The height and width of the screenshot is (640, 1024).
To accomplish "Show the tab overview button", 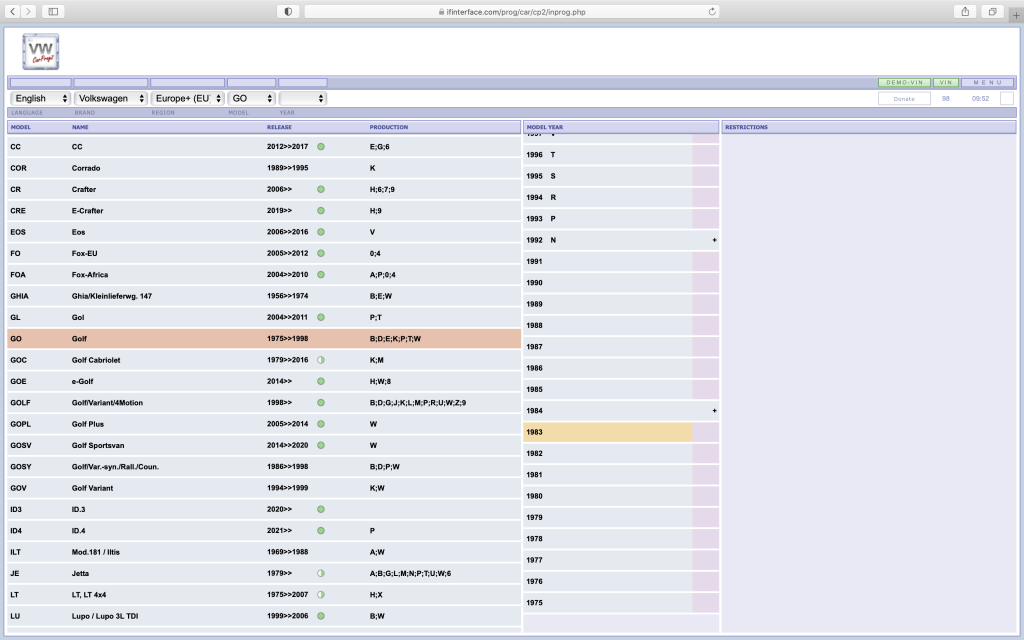I will point(992,11).
